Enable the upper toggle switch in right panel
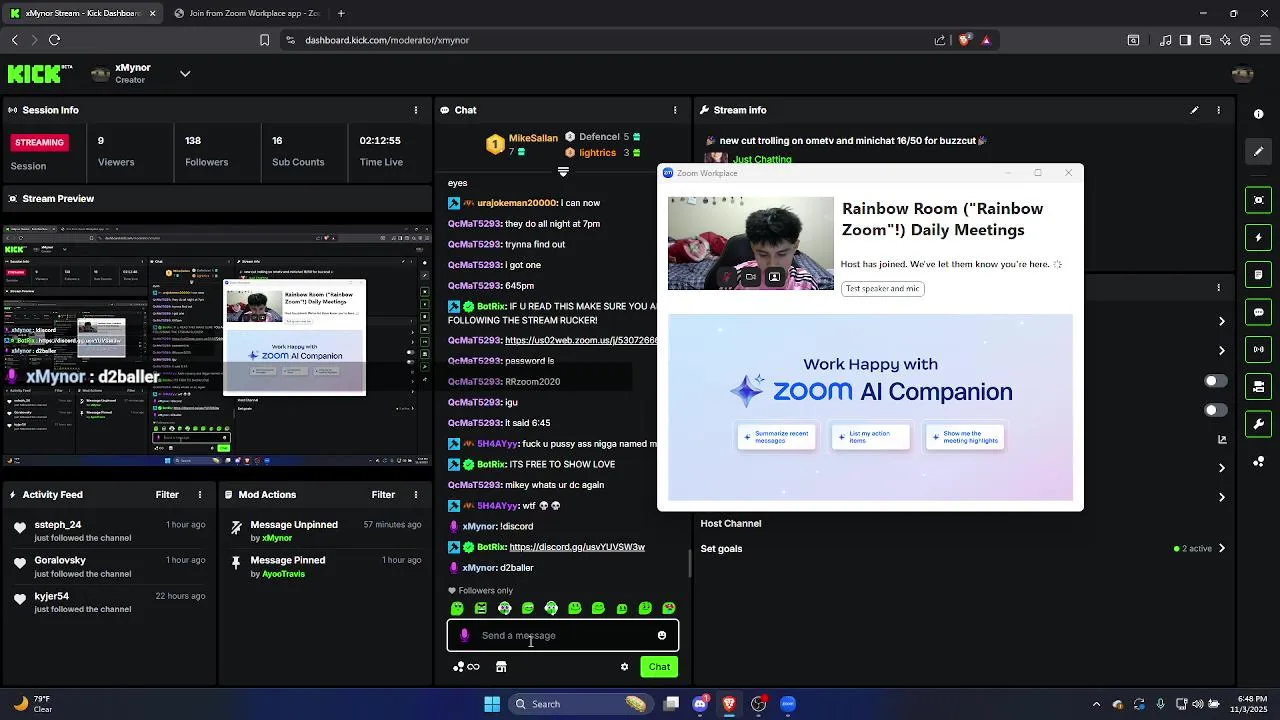1280x720 pixels. click(1215, 381)
